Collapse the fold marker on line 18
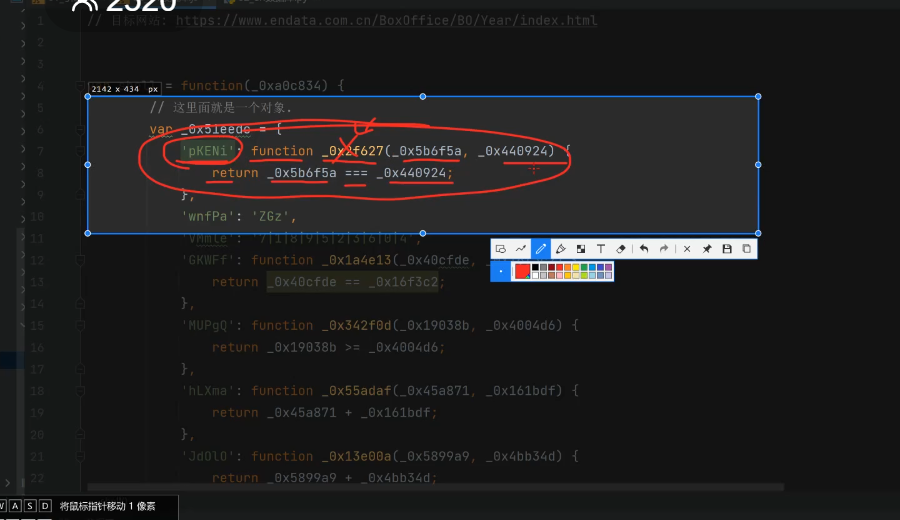The width and height of the screenshot is (900, 520). (x=80, y=391)
